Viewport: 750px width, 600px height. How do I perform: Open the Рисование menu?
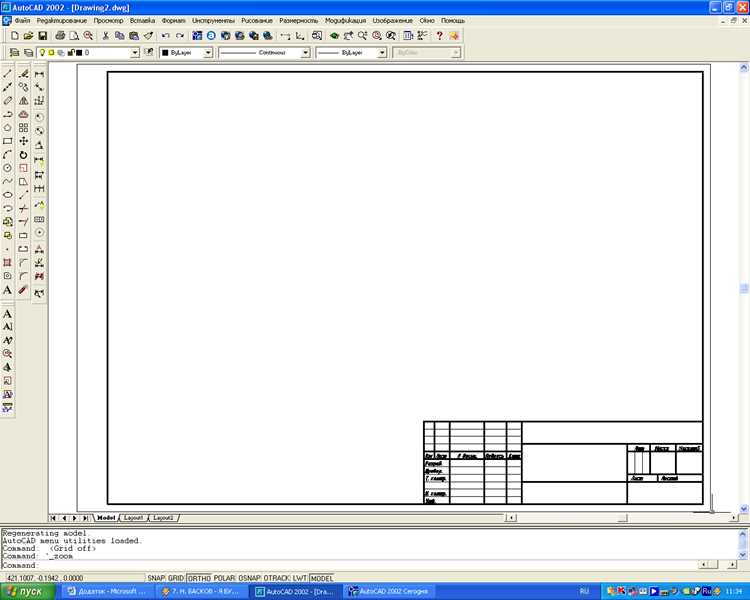coord(256,21)
